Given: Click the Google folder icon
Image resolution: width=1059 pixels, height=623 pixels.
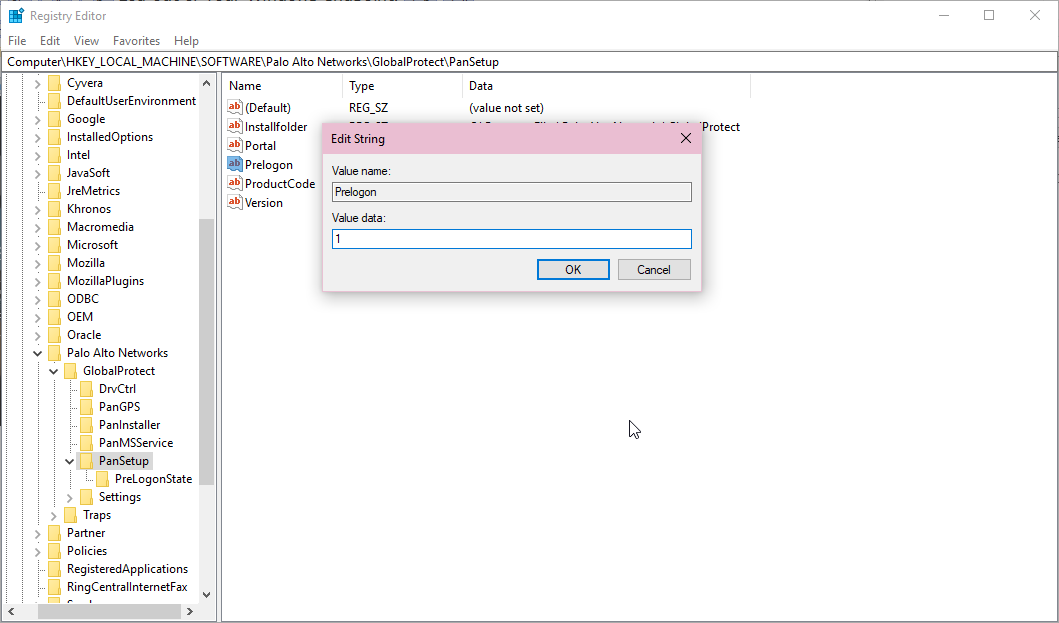Looking at the screenshot, I should [x=55, y=119].
